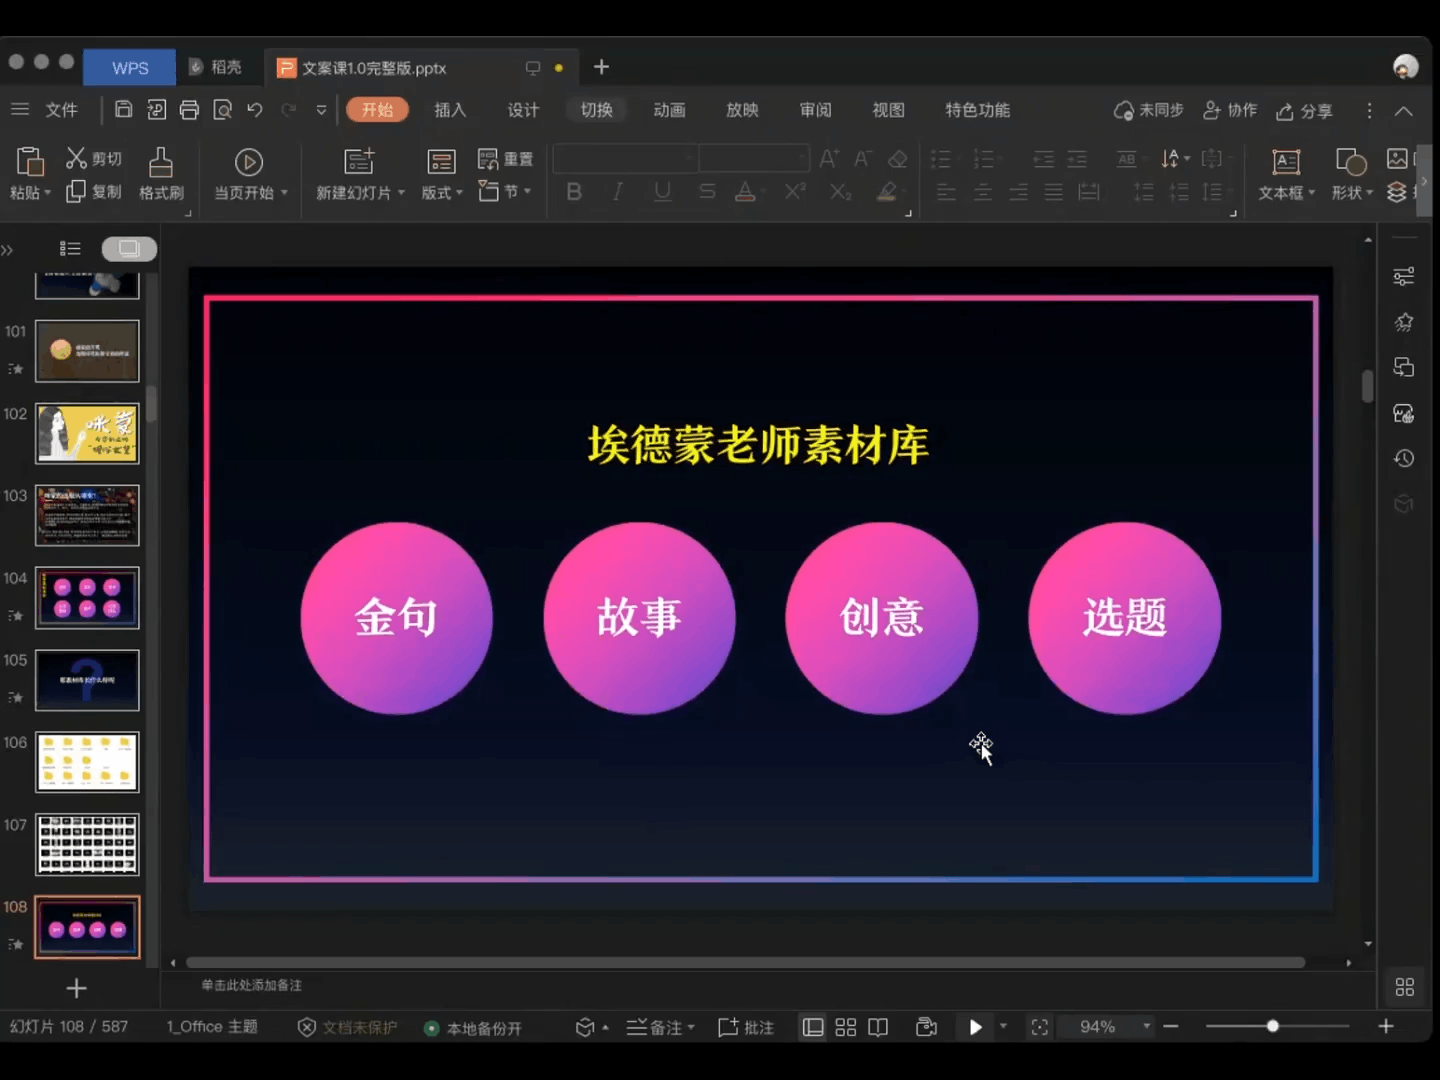Toggle bold formatting
The width and height of the screenshot is (1440, 1080).
click(x=574, y=191)
